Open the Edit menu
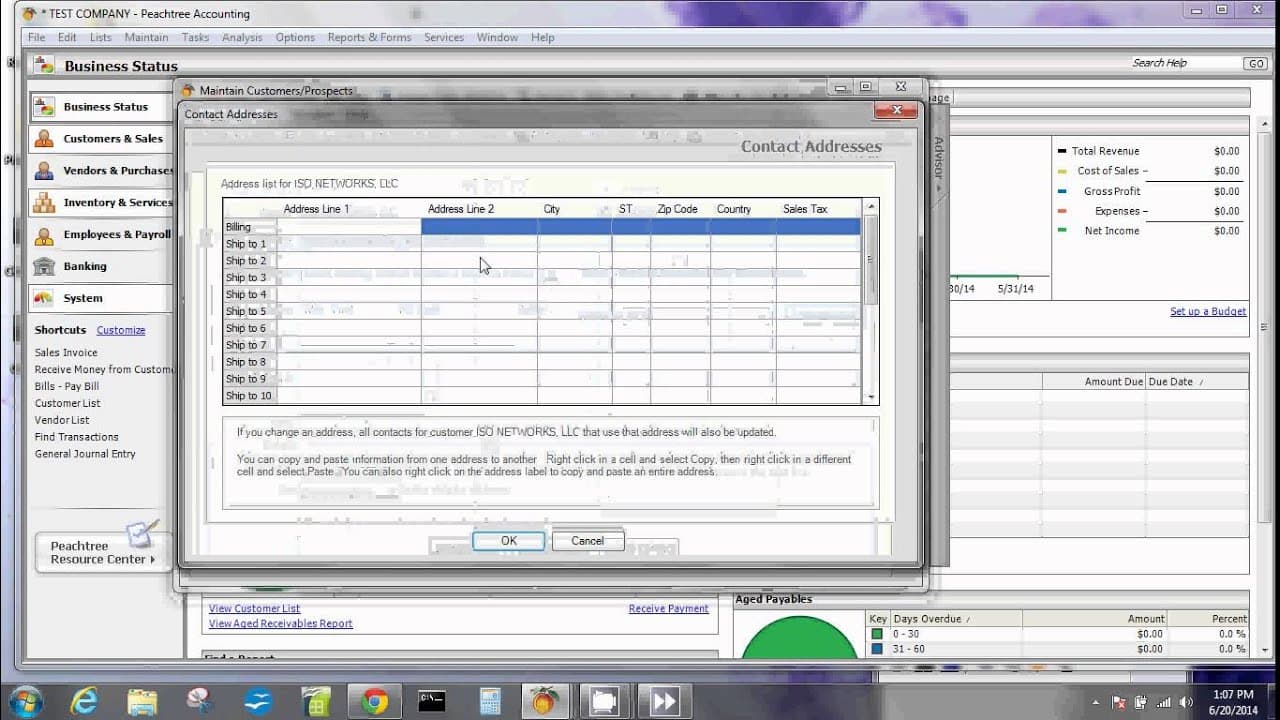The height and width of the screenshot is (720, 1280). pos(67,37)
